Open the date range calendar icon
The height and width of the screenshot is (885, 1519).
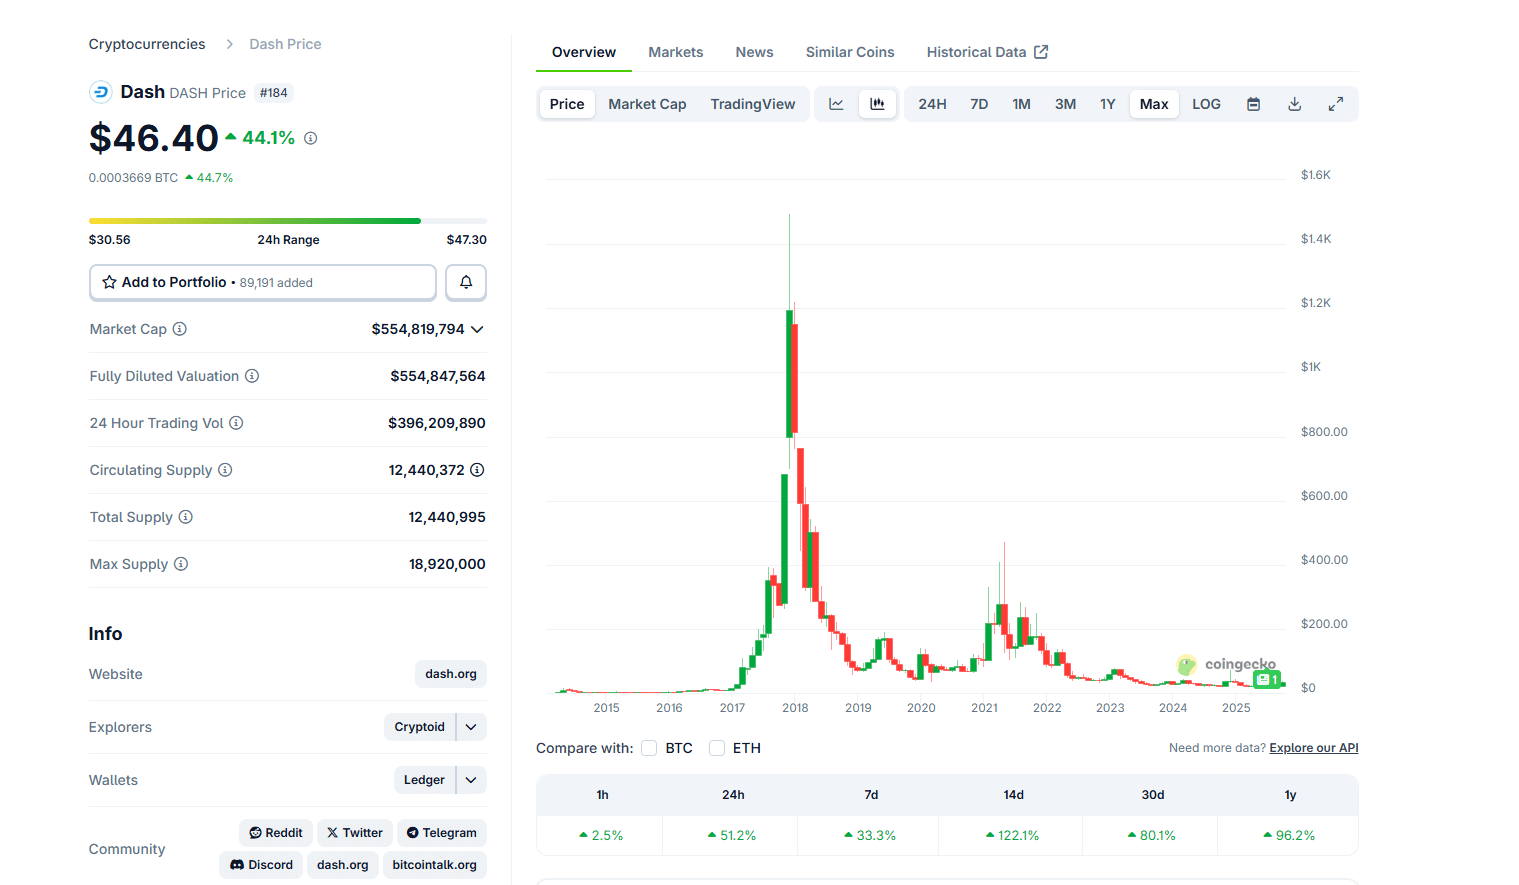1253,103
